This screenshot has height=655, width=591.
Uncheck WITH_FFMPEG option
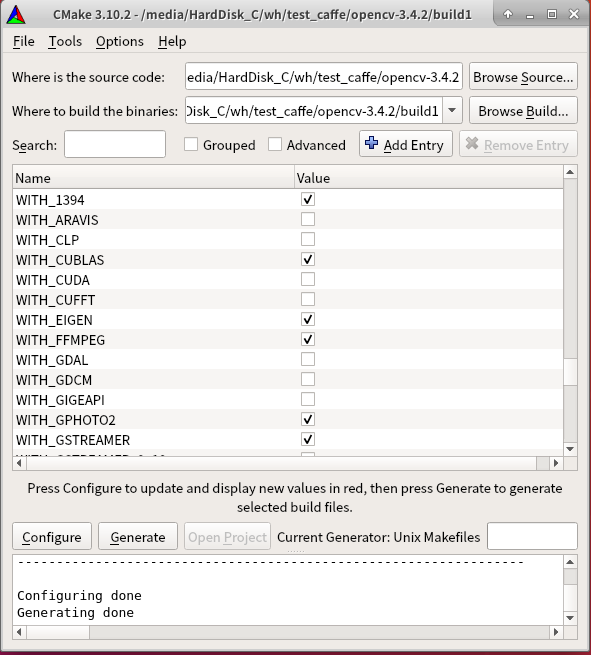click(308, 339)
